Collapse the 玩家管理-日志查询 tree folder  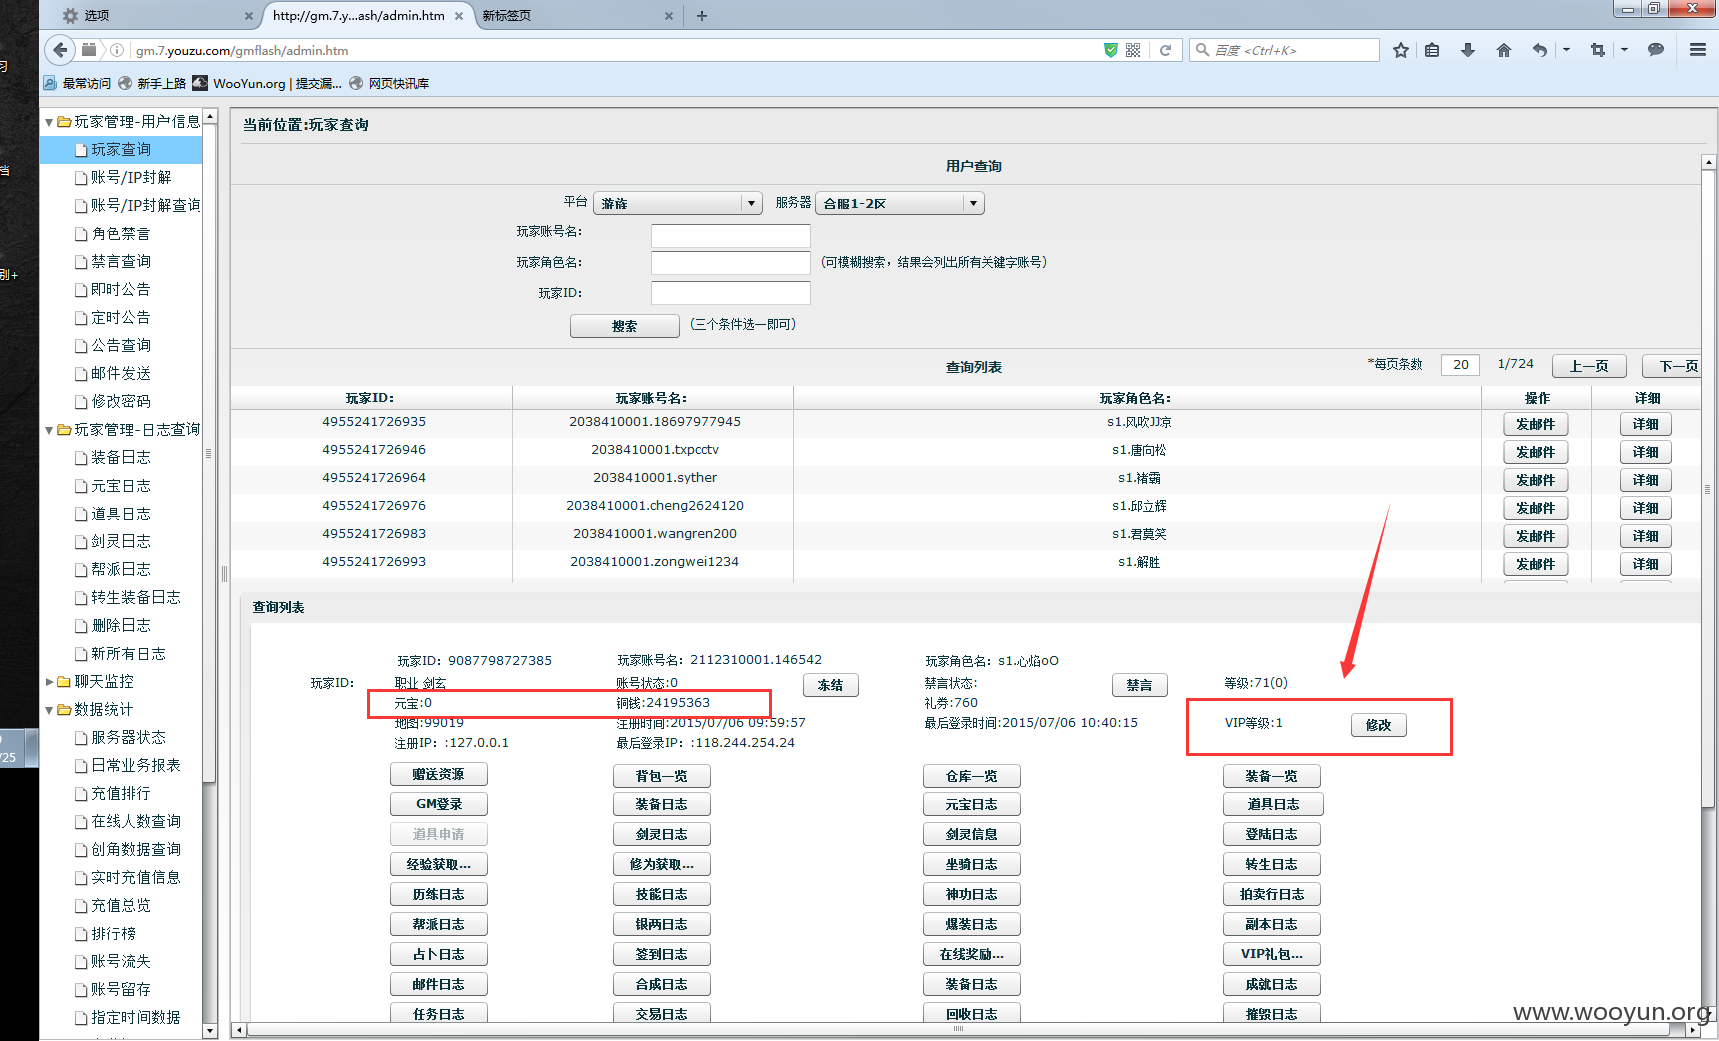pyautogui.click(x=49, y=430)
